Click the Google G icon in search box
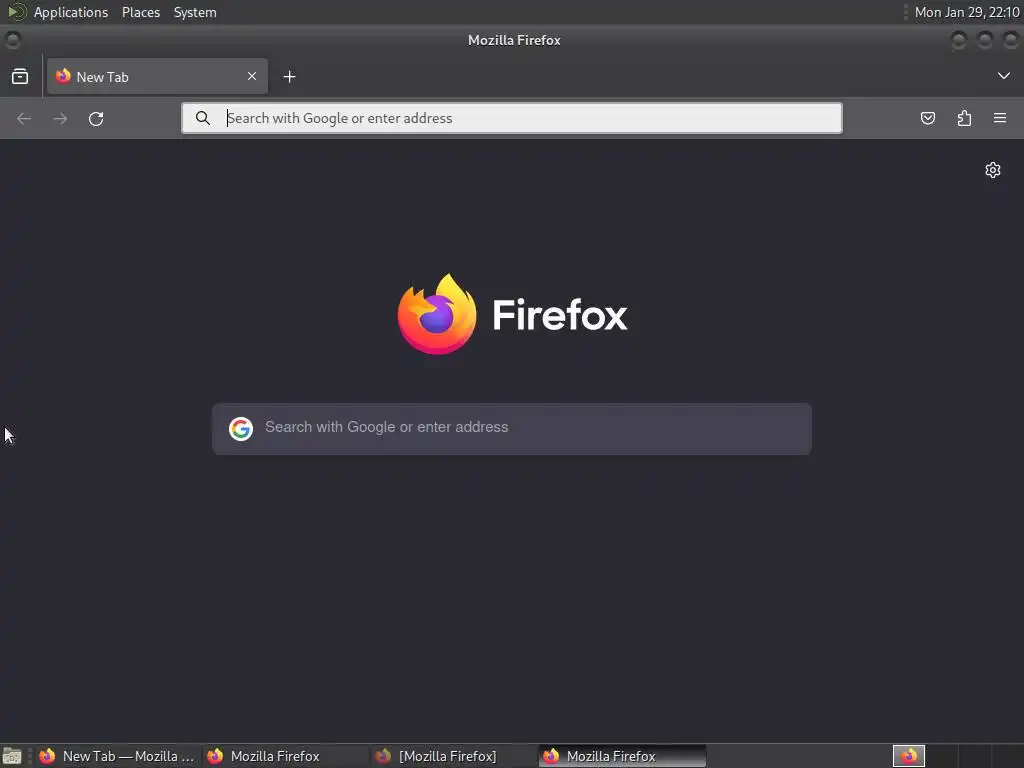1024x768 pixels. (x=241, y=429)
